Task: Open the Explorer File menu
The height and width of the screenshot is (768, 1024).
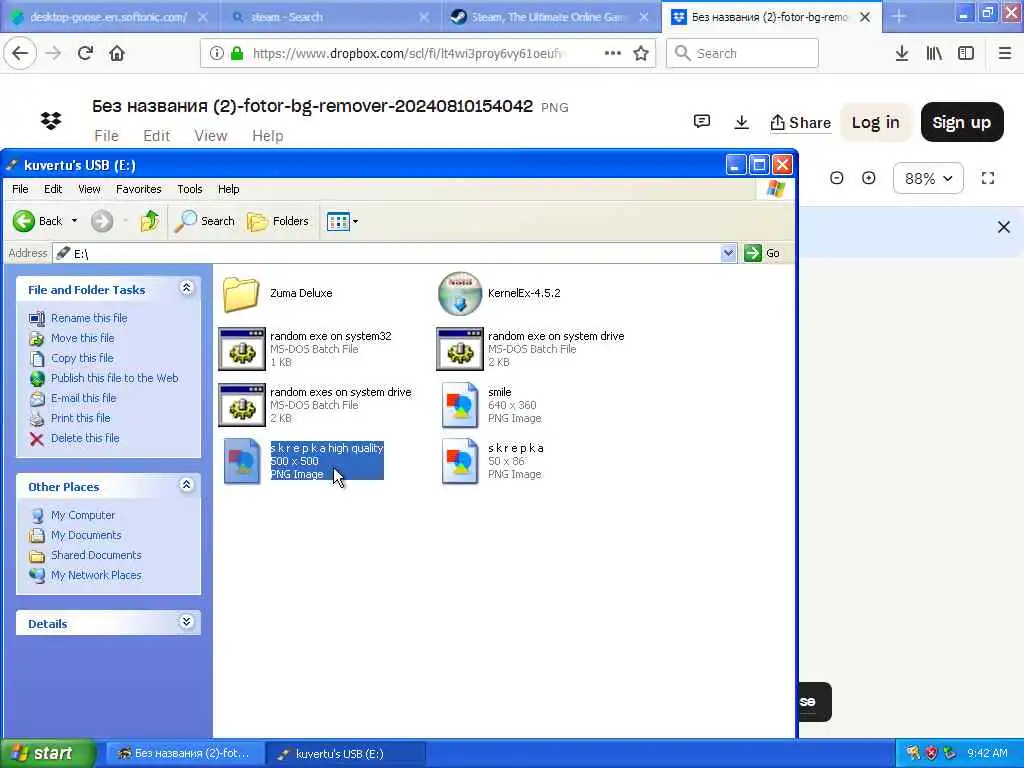Action: [x=20, y=189]
